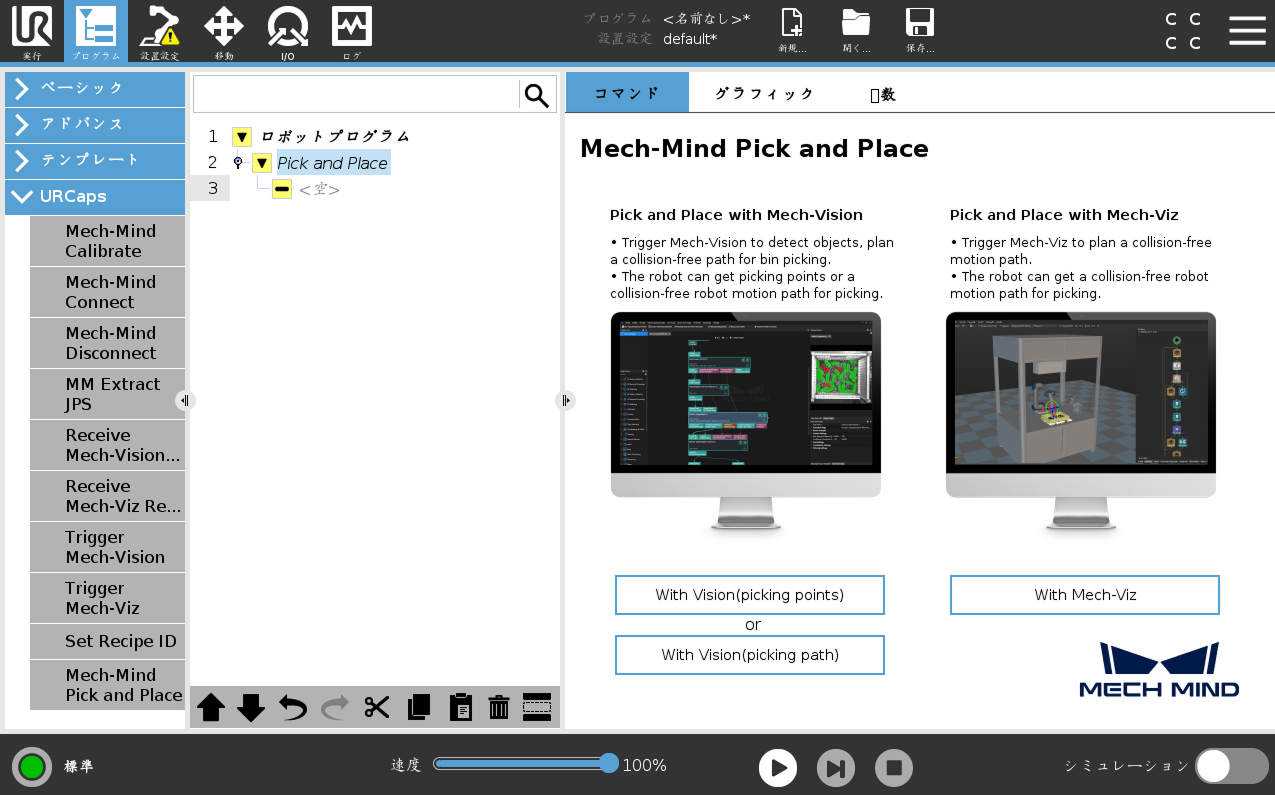1275x795 pixels.
Task: Click the search magnifier icon
Action: [537, 95]
